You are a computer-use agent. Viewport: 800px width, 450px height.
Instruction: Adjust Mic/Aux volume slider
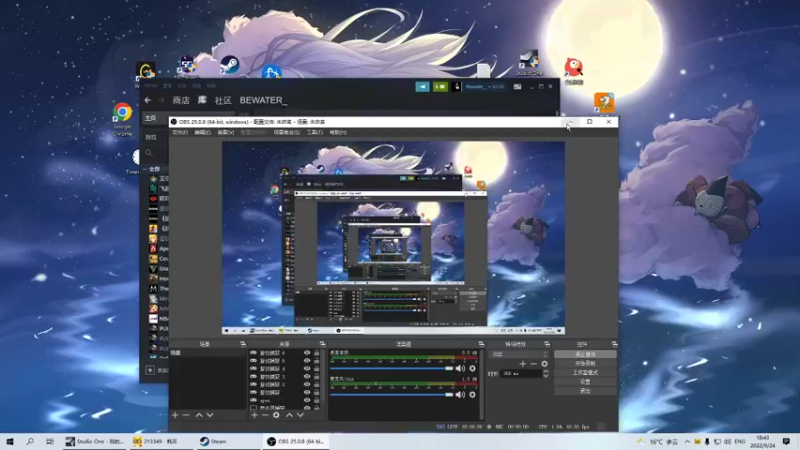[391, 394]
